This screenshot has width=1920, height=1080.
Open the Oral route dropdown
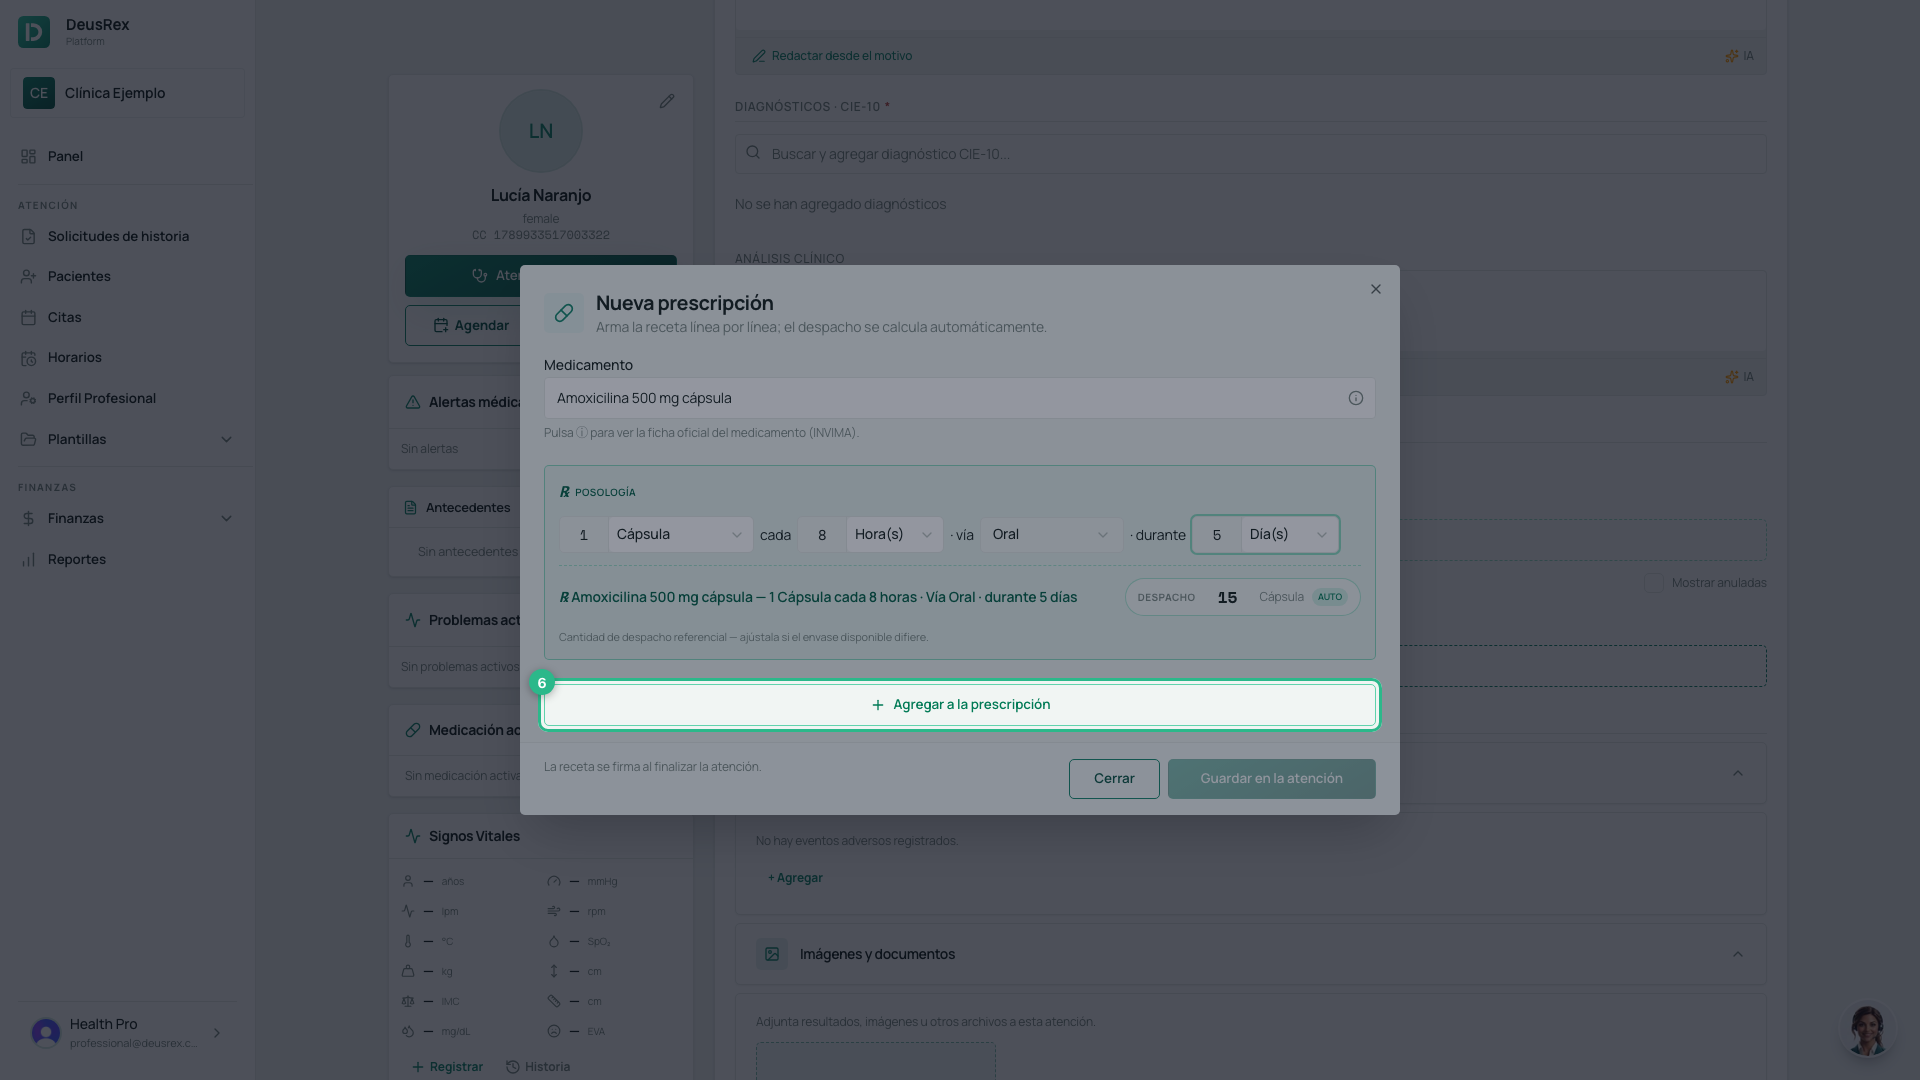1051,535
